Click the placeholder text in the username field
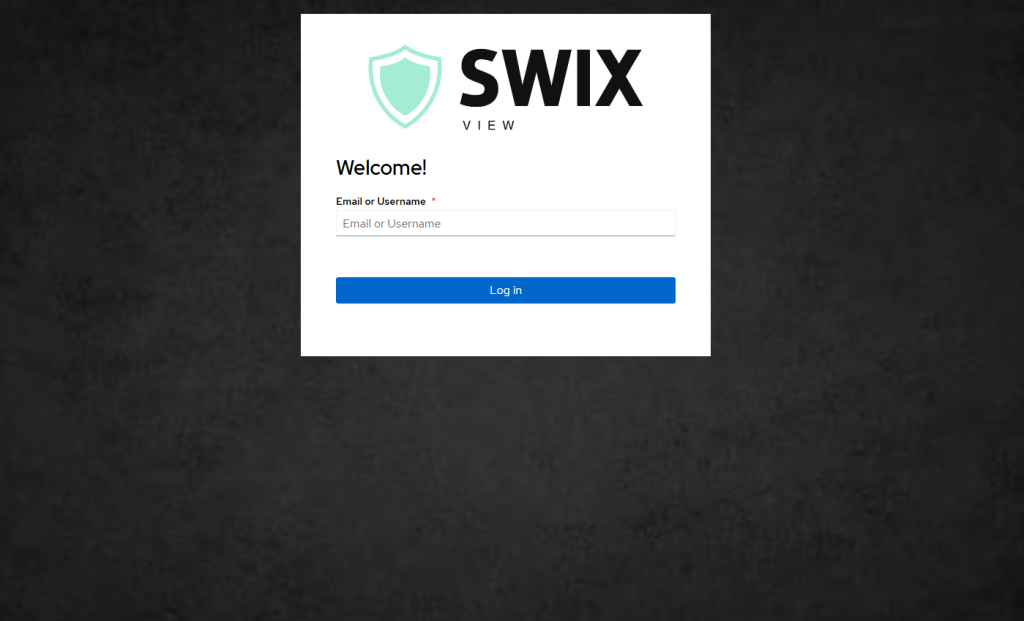Viewport: 1024px width, 621px height. click(x=392, y=223)
